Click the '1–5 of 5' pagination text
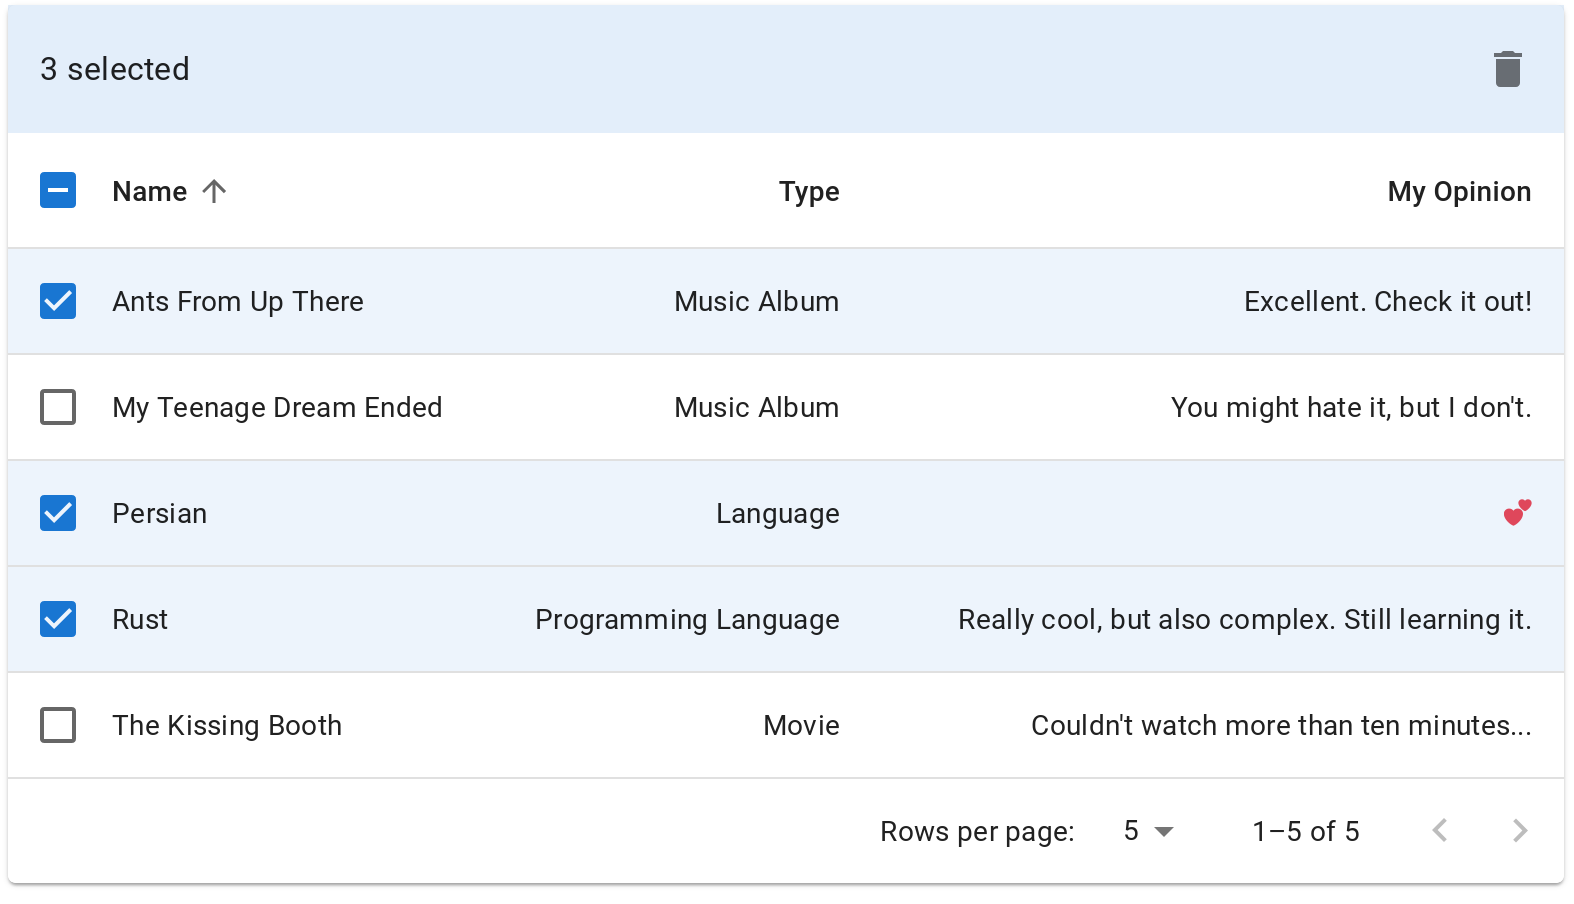 (1306, 831)
